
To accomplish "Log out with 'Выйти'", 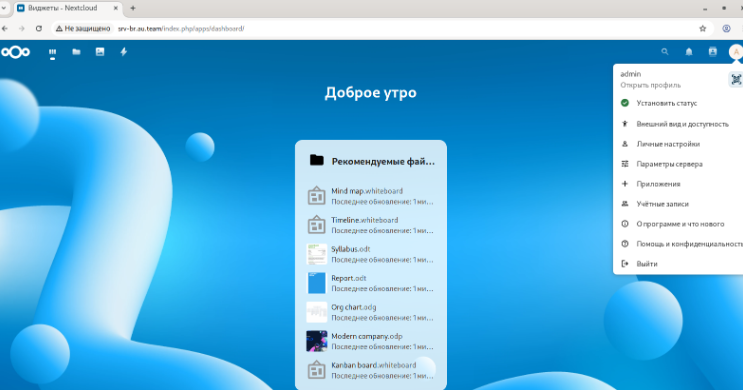I will [678, 263].
